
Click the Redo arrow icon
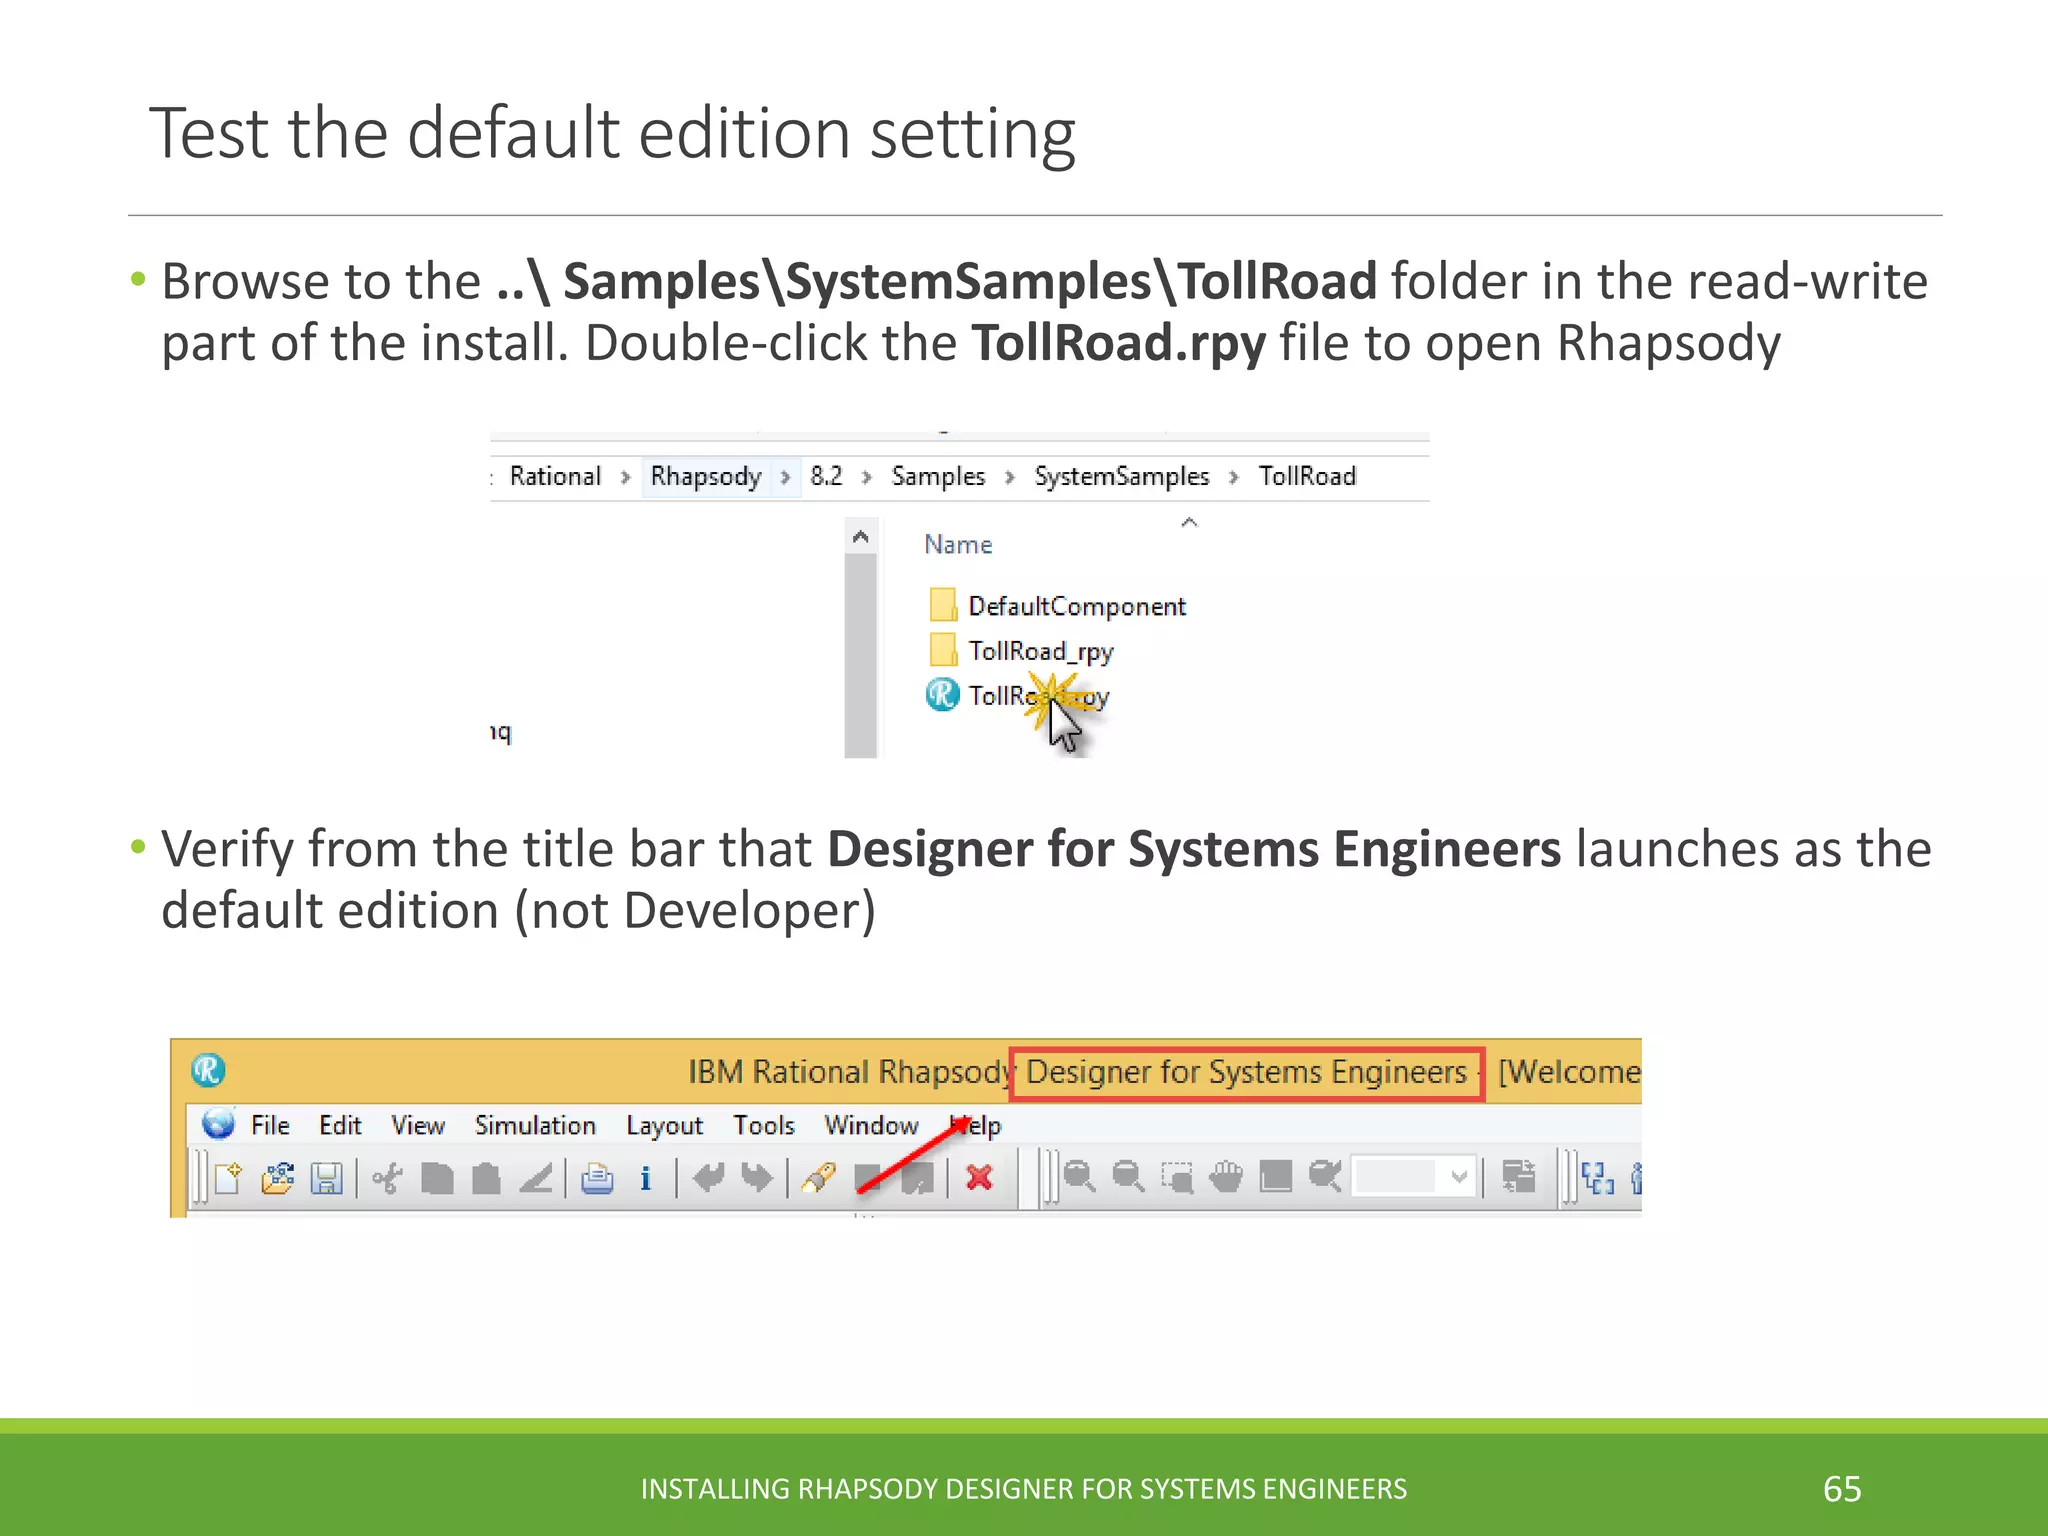tap(757, 1178)
